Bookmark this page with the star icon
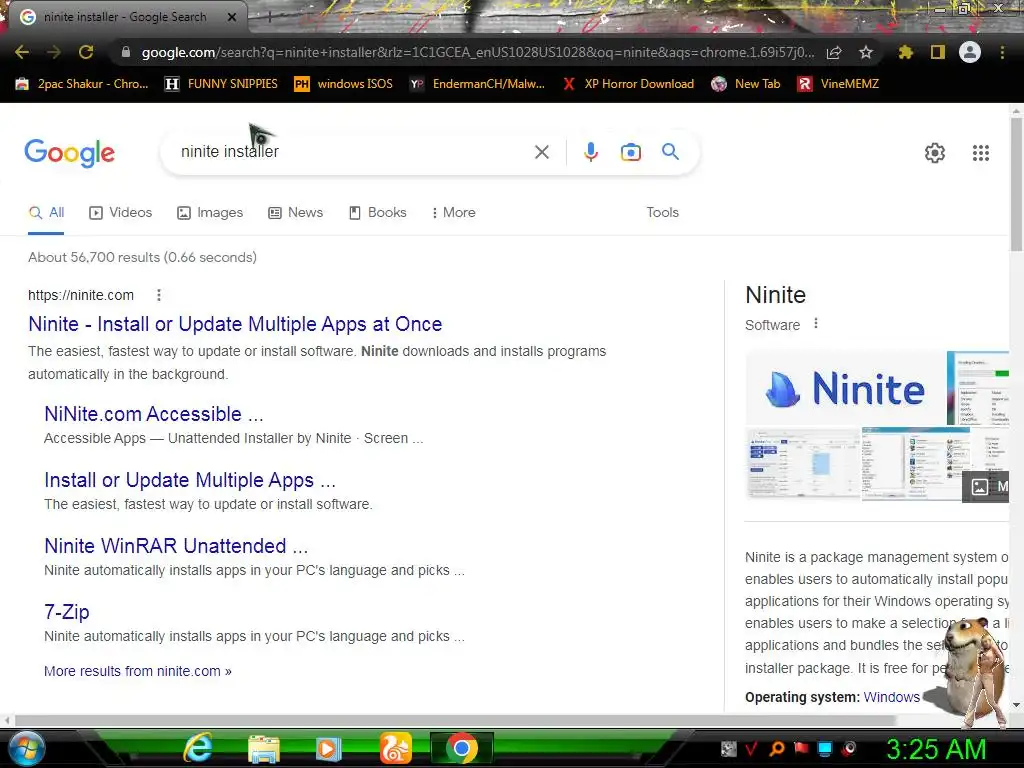This screenshot has height=768, width=1024. (866, 52)
